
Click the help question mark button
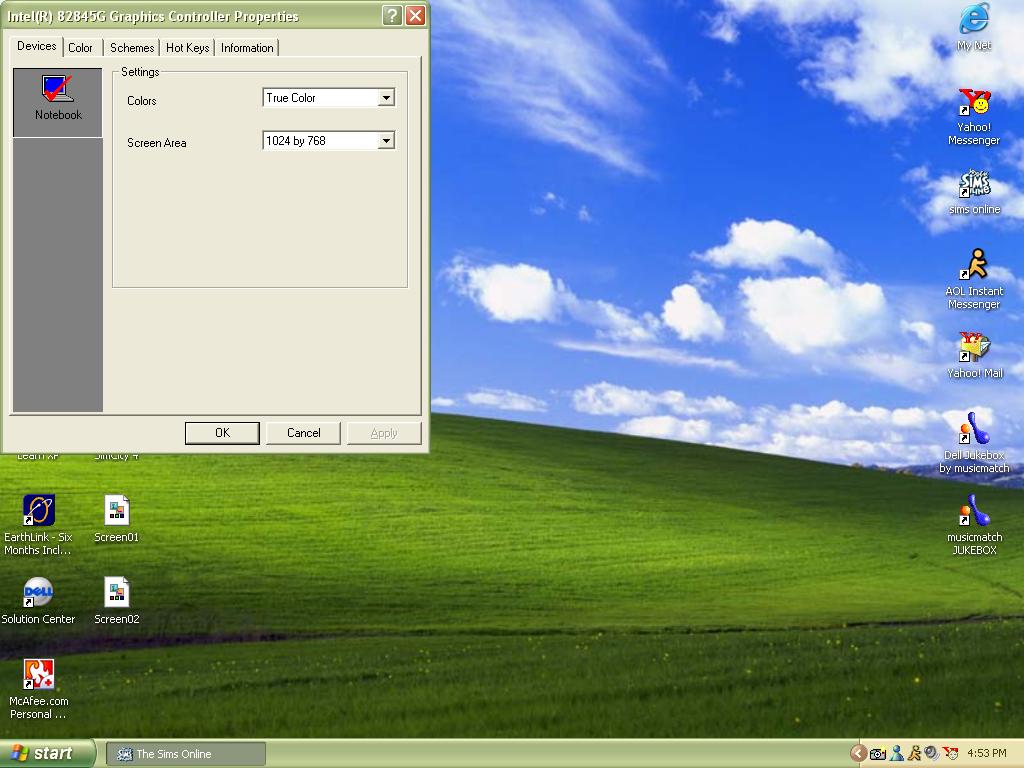(x=392, y=16)
